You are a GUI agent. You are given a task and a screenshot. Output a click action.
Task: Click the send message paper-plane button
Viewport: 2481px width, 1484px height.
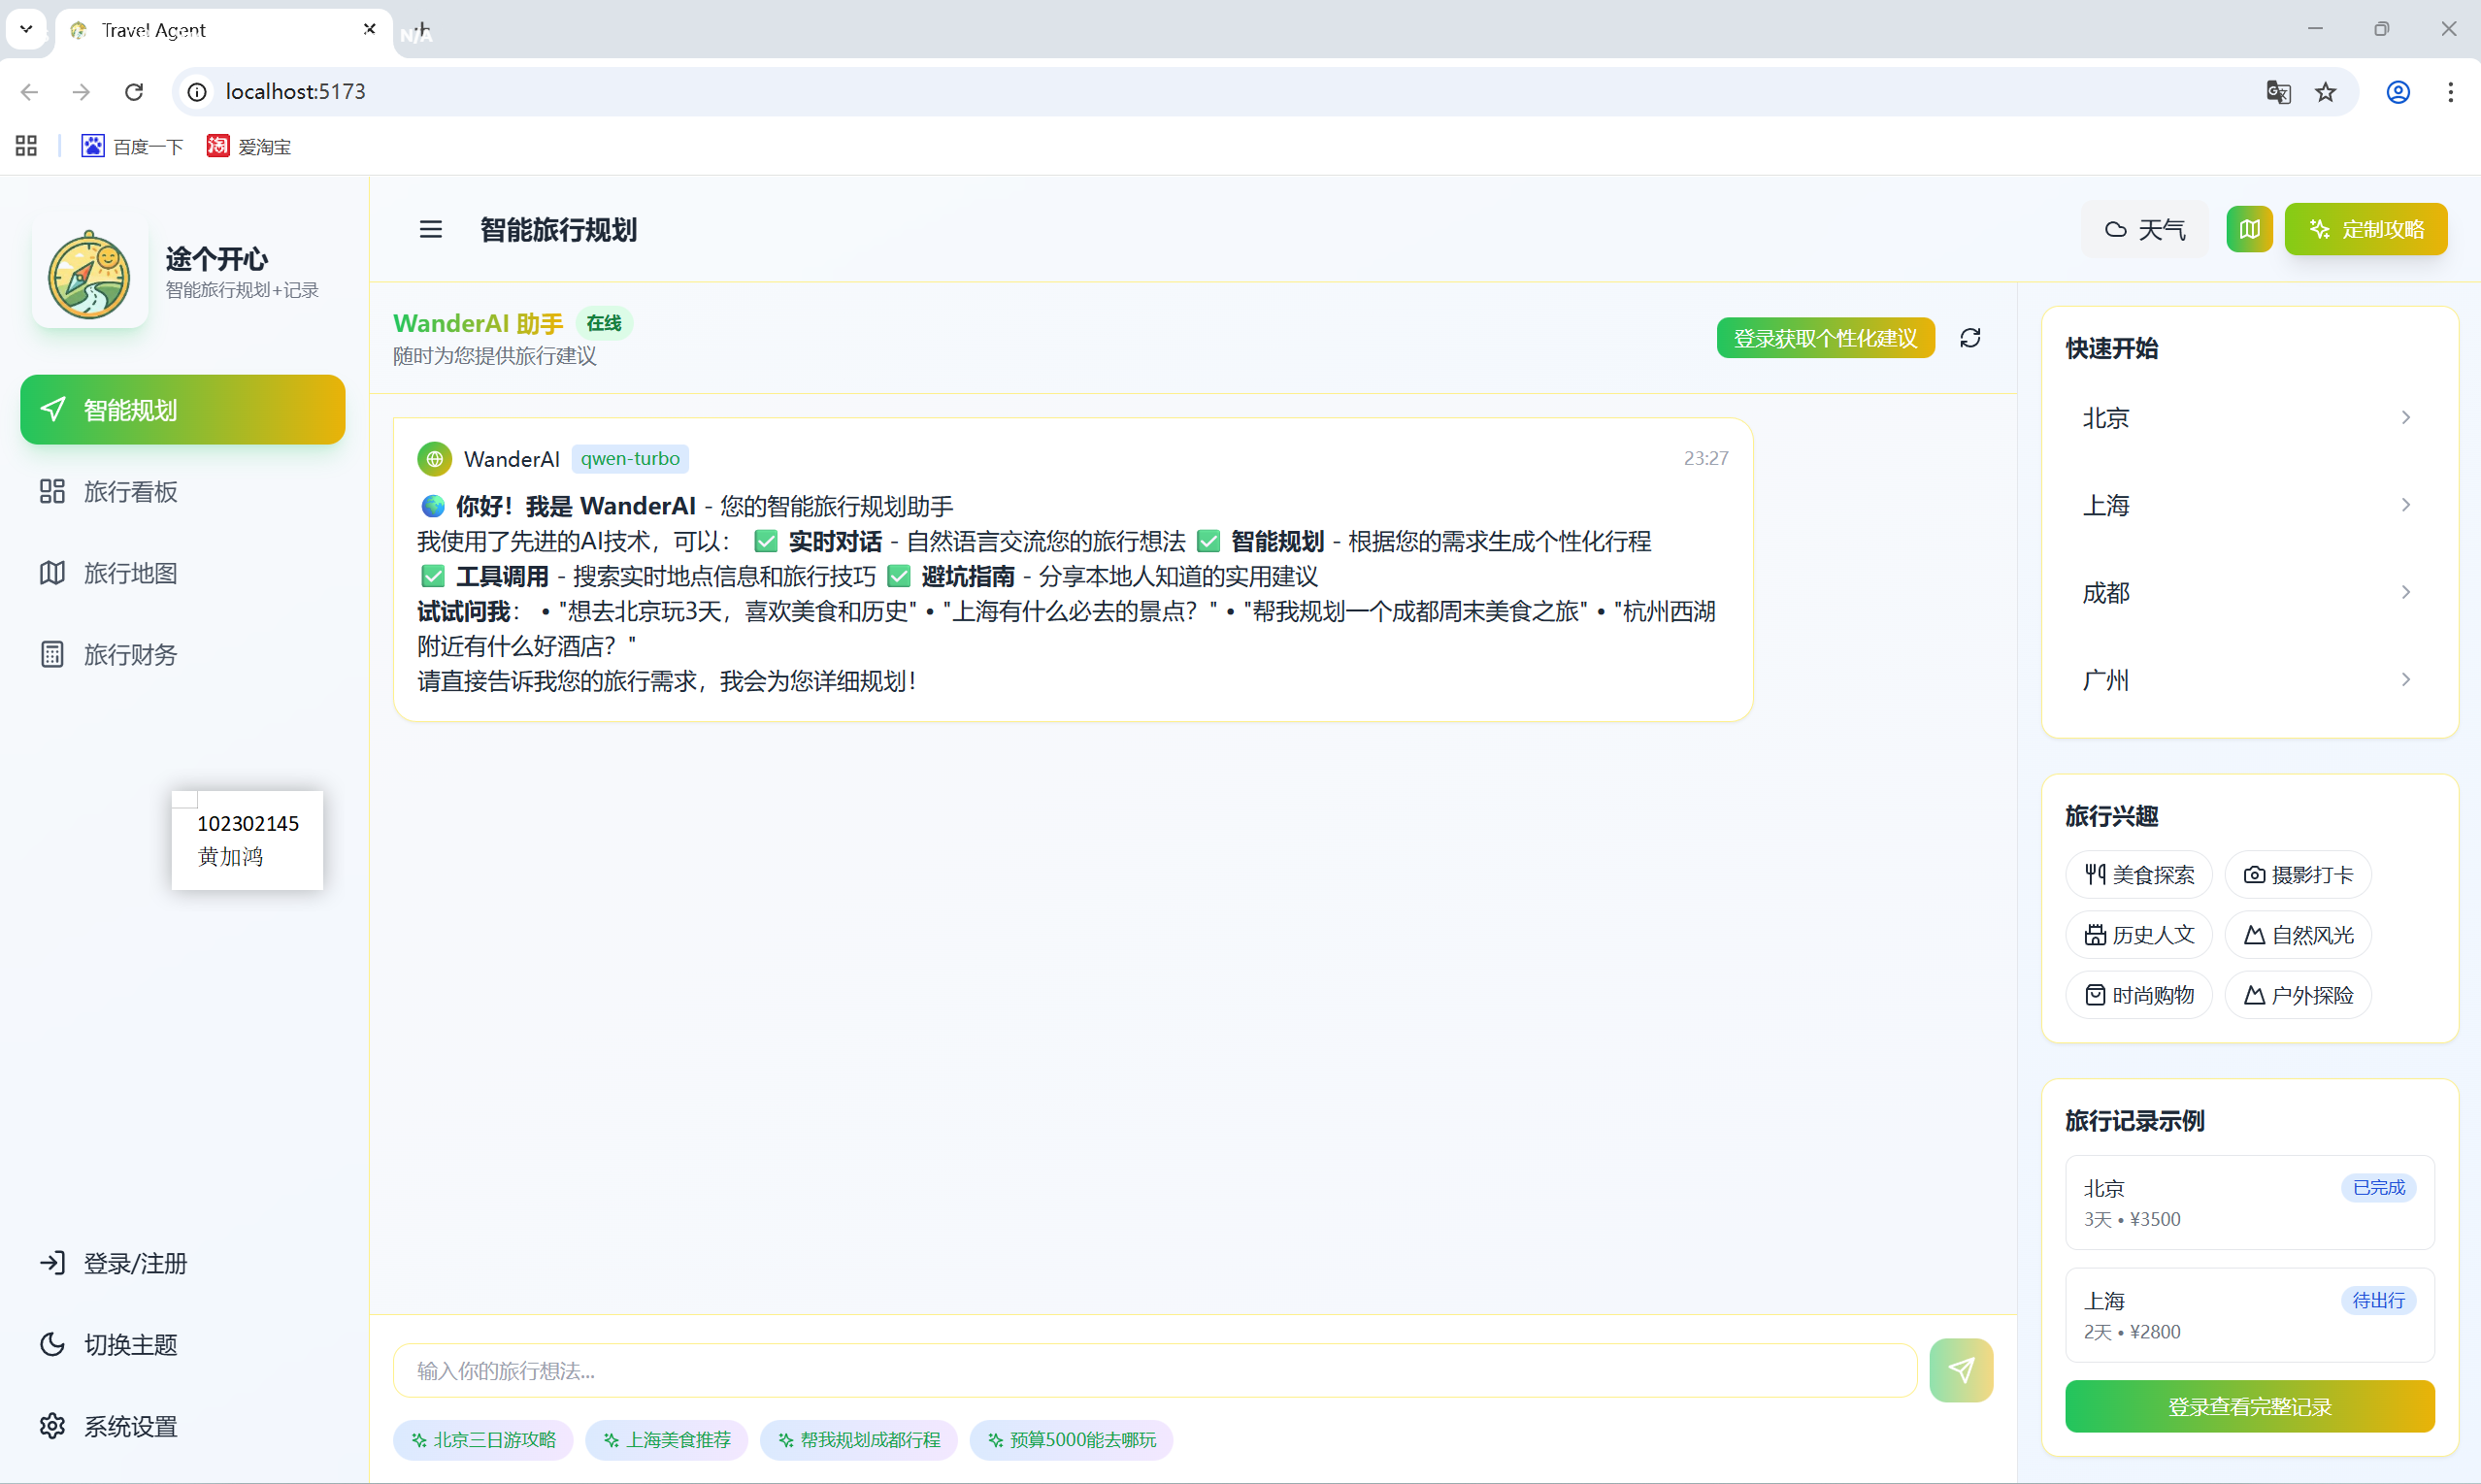coord(1960,1370)
